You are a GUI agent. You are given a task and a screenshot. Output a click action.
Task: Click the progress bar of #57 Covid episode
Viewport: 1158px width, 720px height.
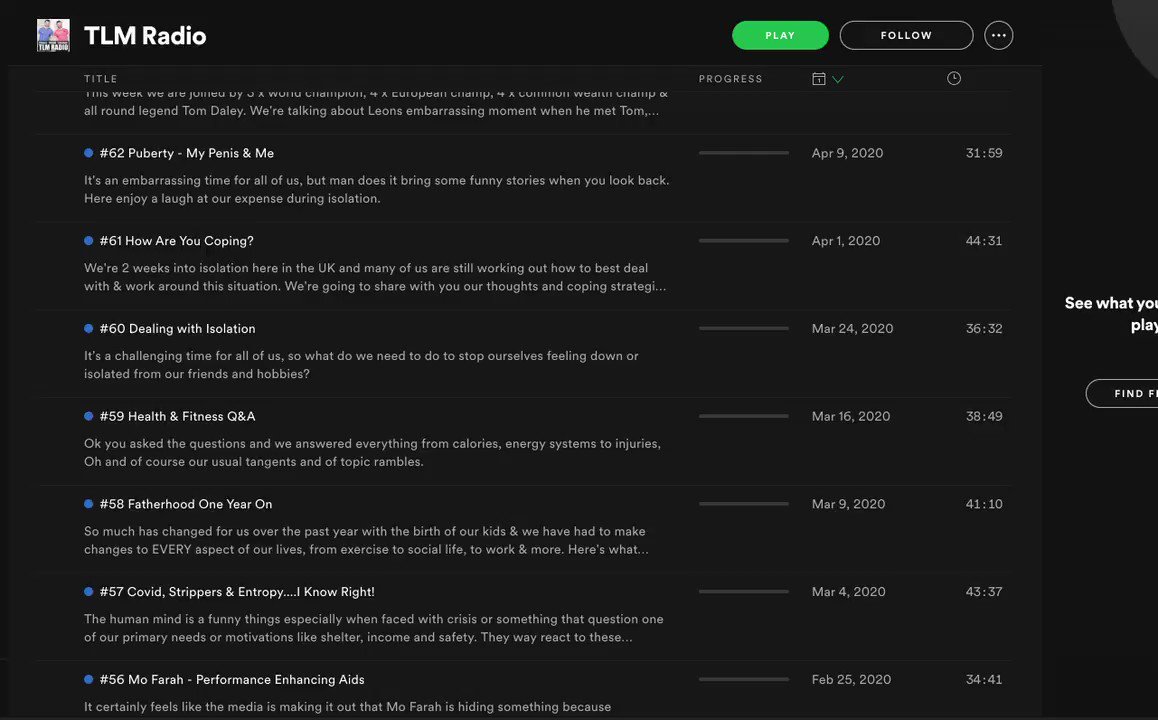coord(744,592)
